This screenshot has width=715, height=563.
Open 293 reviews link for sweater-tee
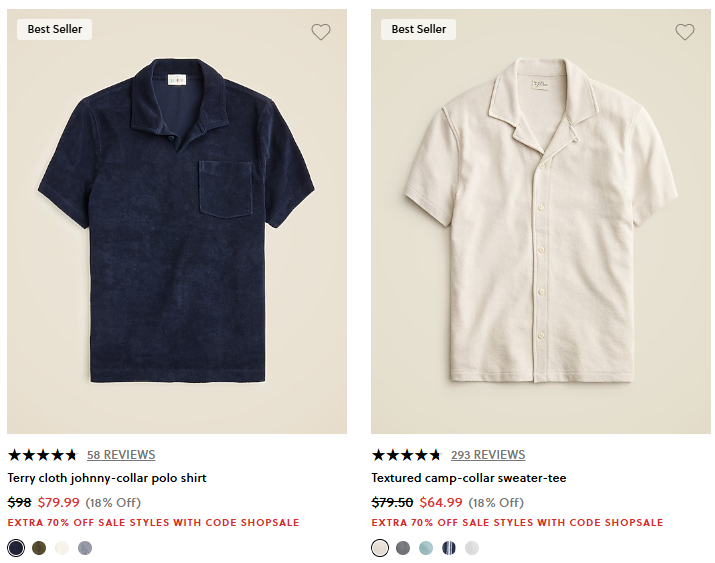[488, 455]
